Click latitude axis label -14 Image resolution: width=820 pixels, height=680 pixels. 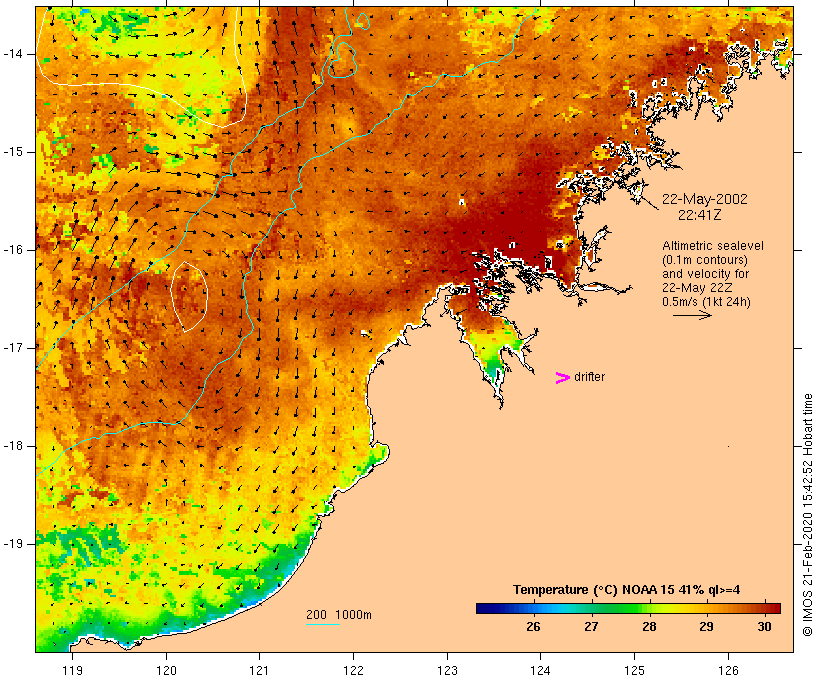coord(13,53)
